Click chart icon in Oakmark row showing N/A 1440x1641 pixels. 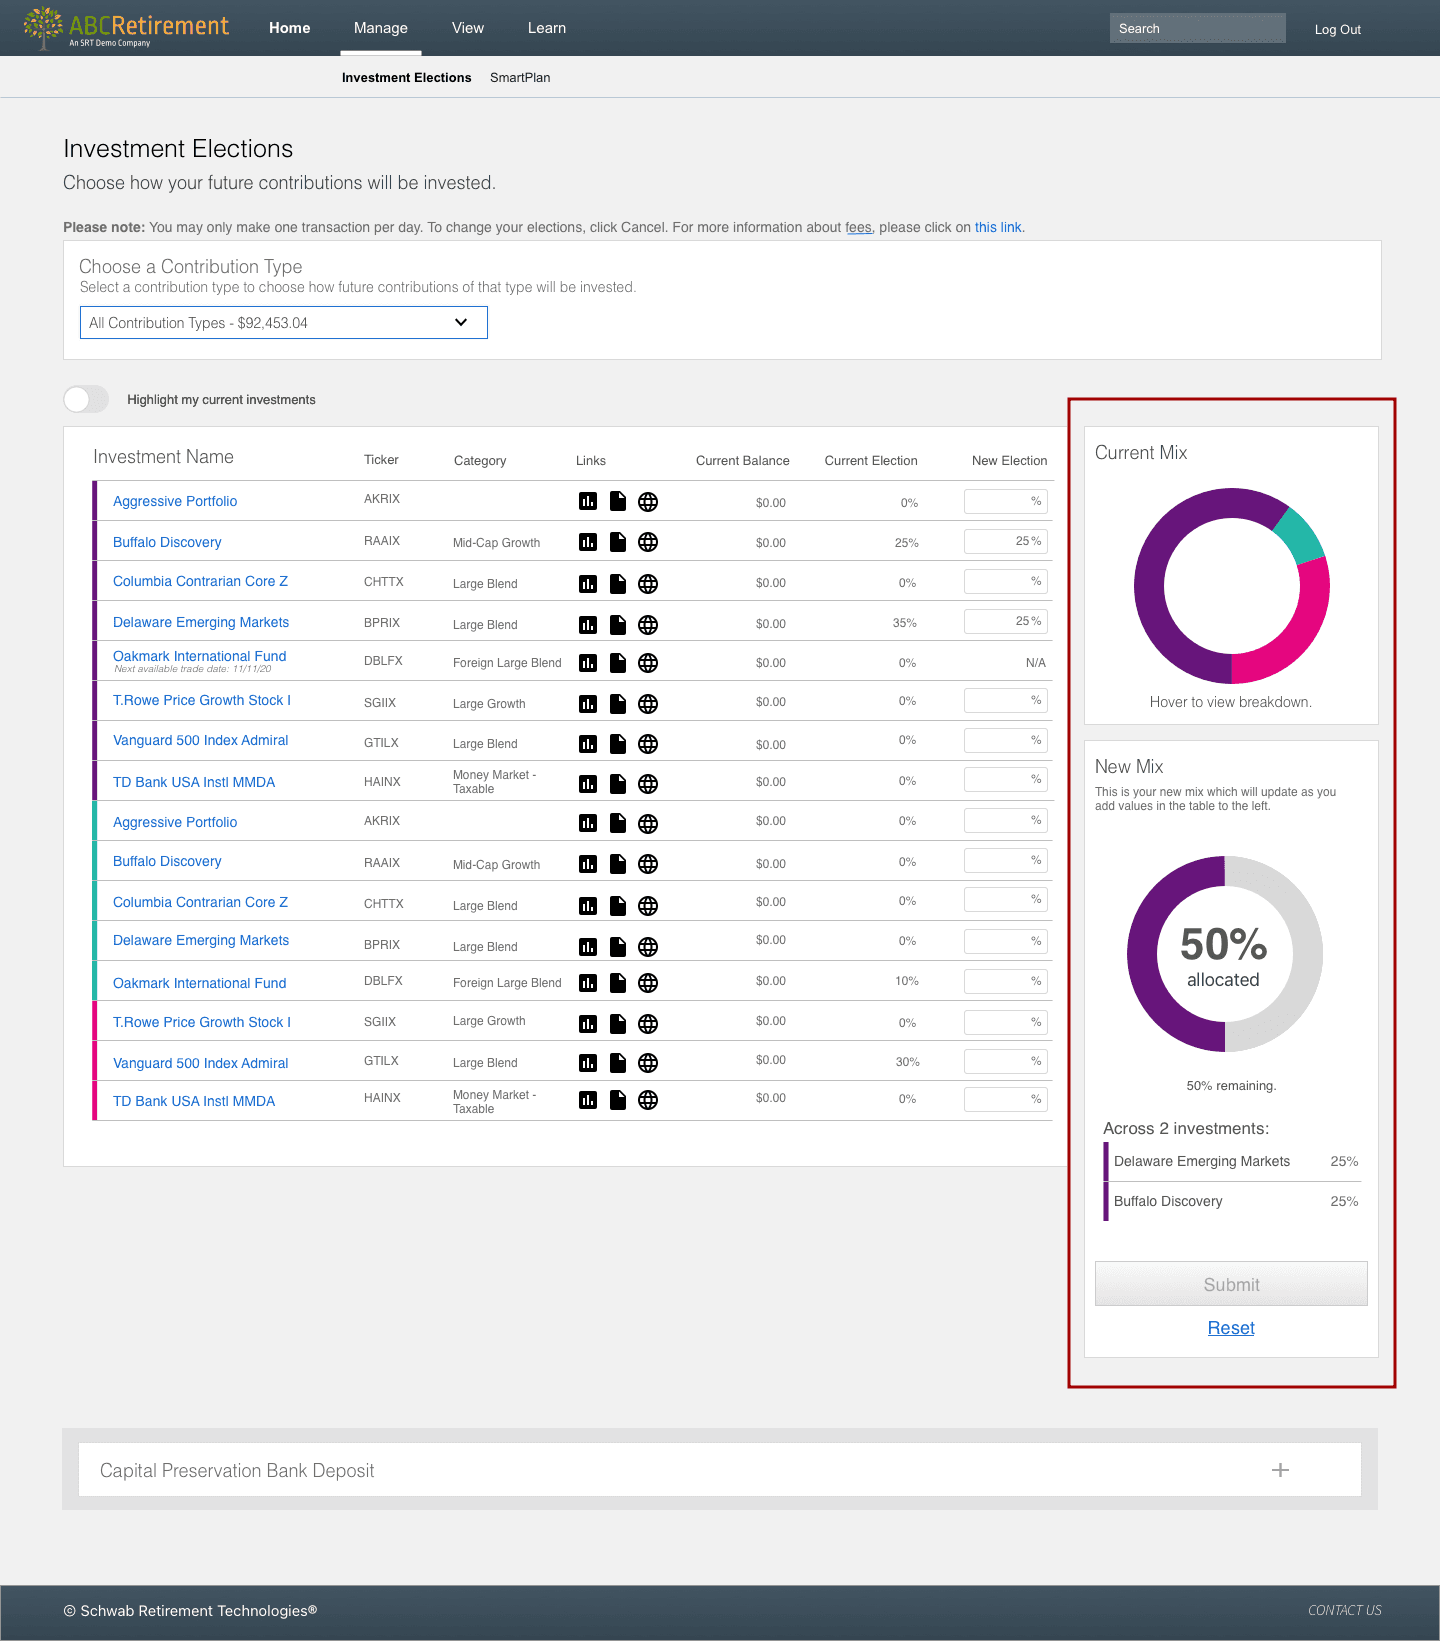588,663
